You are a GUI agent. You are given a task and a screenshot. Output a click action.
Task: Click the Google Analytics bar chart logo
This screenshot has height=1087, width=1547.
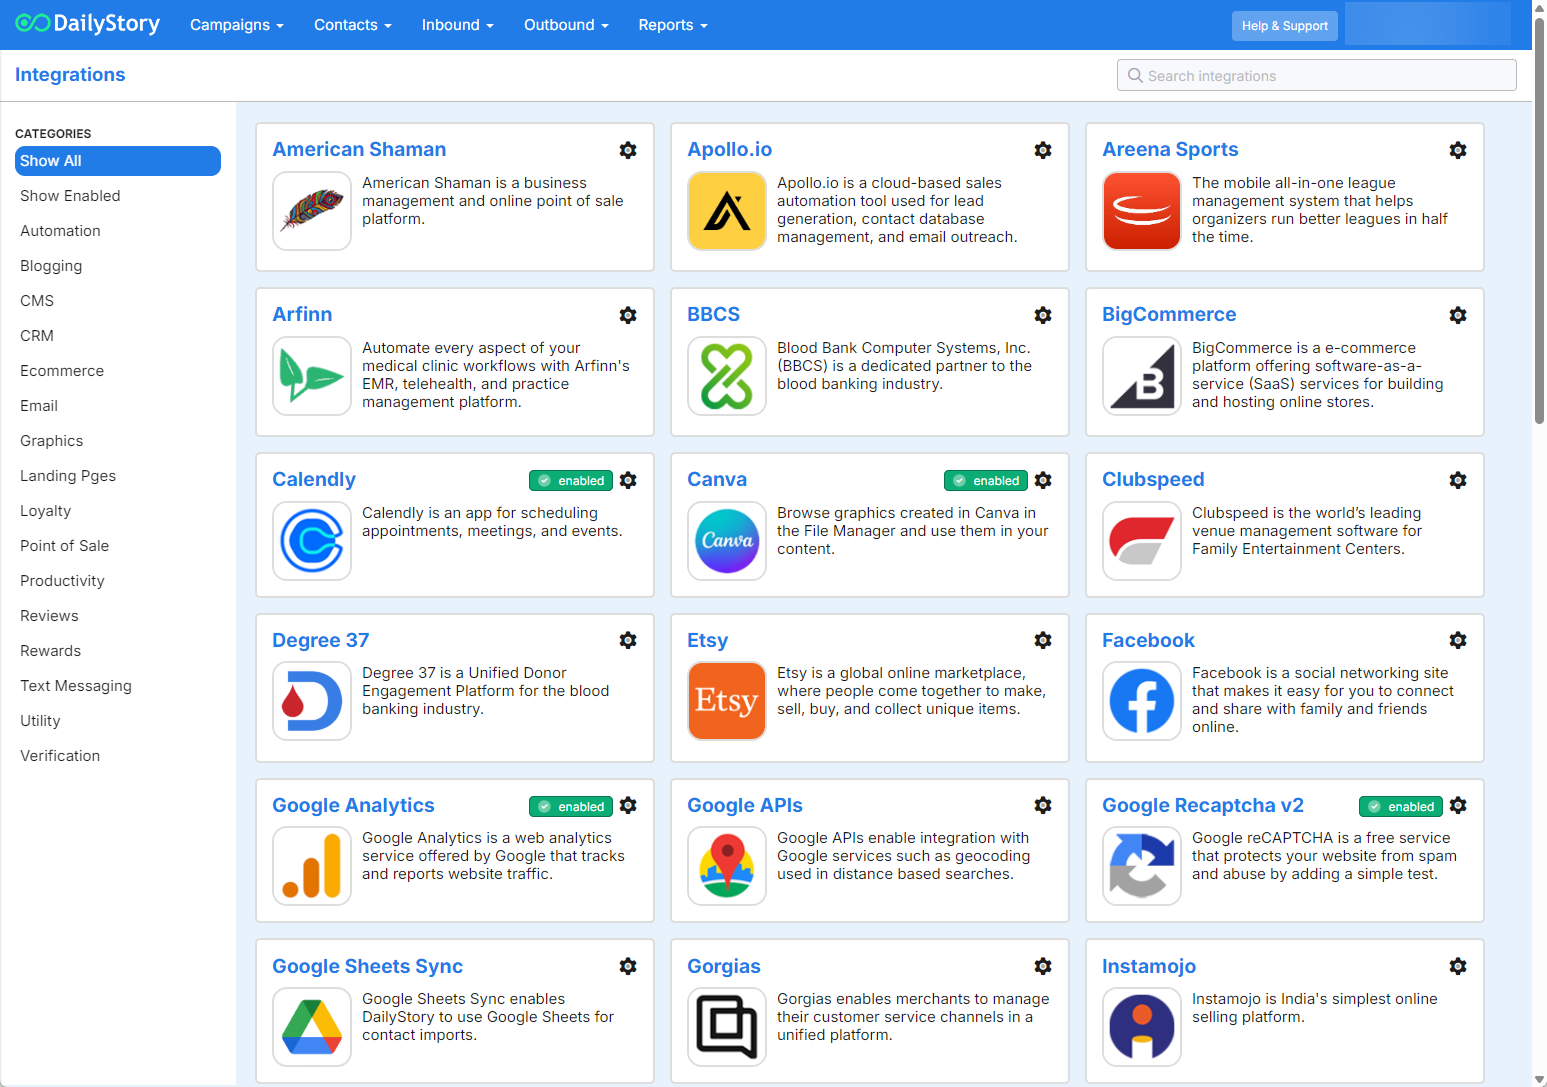(312, 866)
